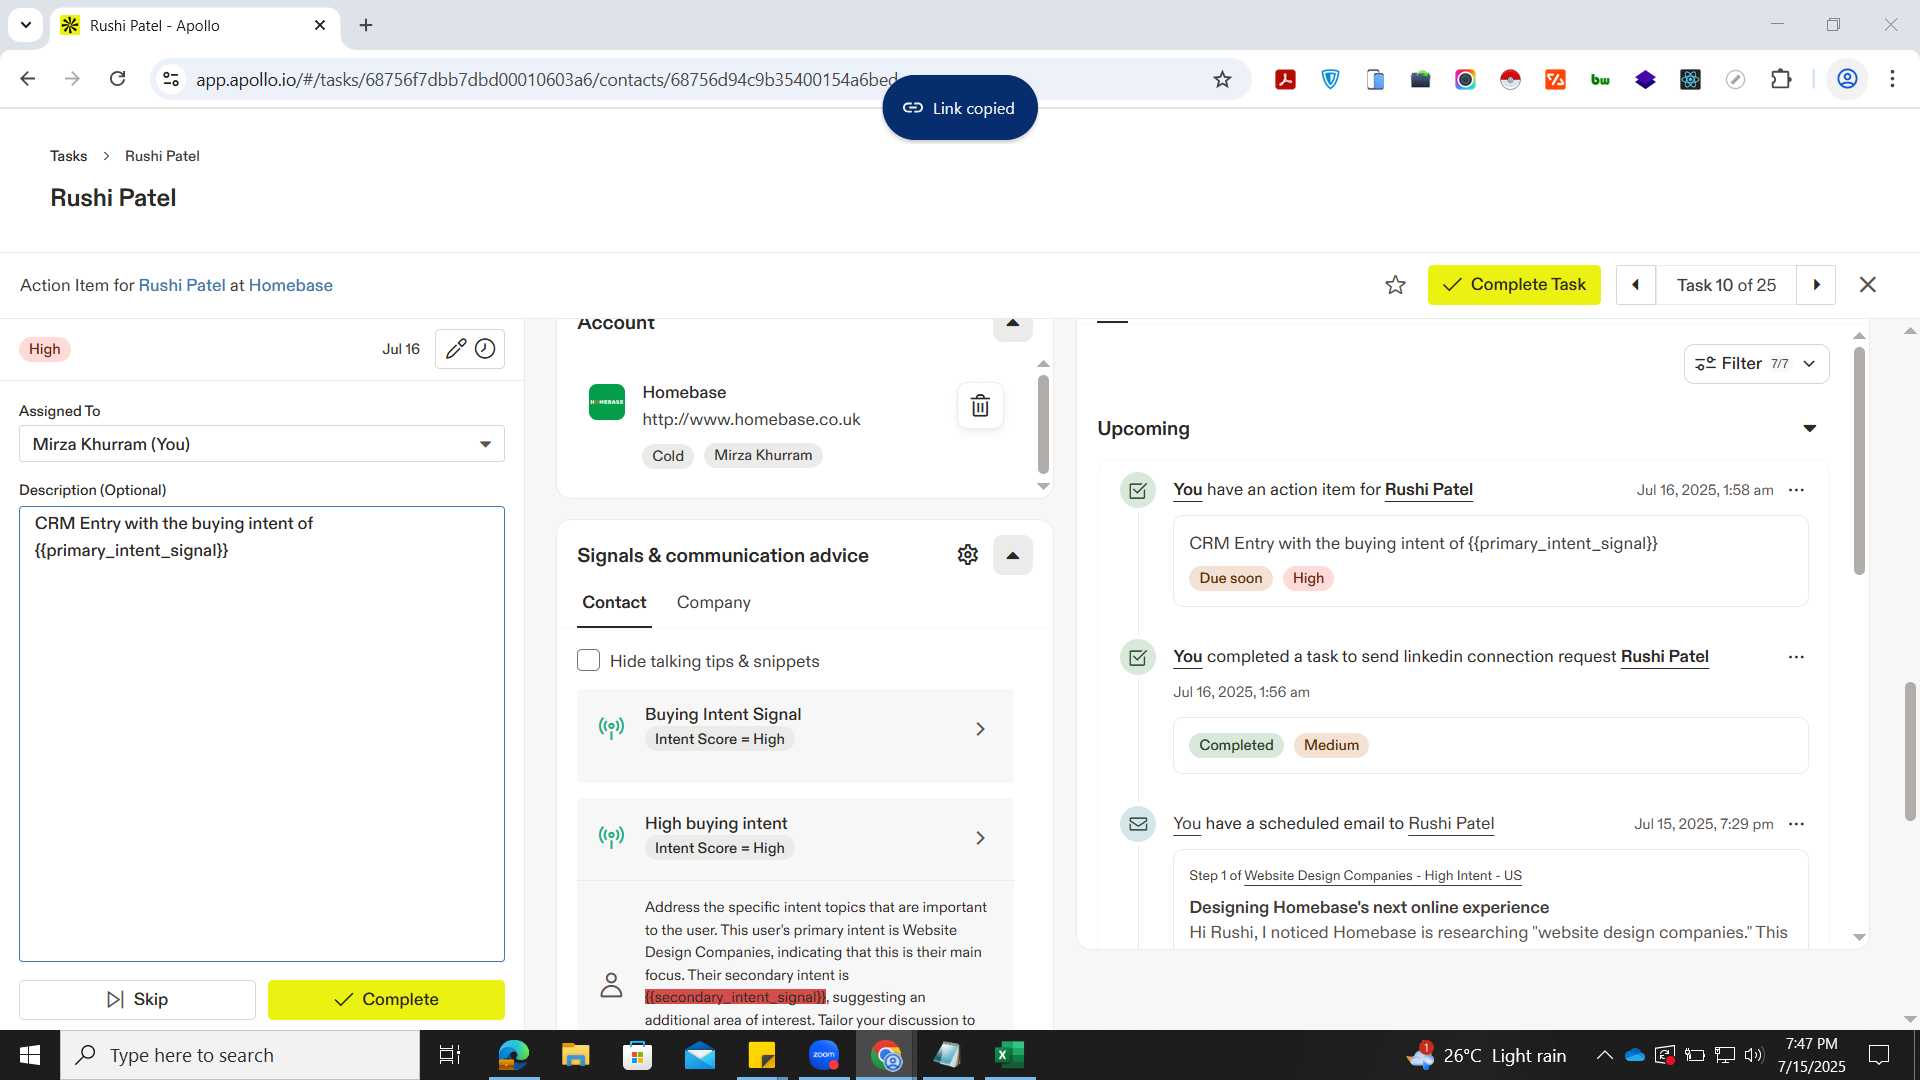Image resolution: width=1920 pixels, height=1080 pixels.
Task: Click the Due soon tag
Action: click(x=1230, y=578)
